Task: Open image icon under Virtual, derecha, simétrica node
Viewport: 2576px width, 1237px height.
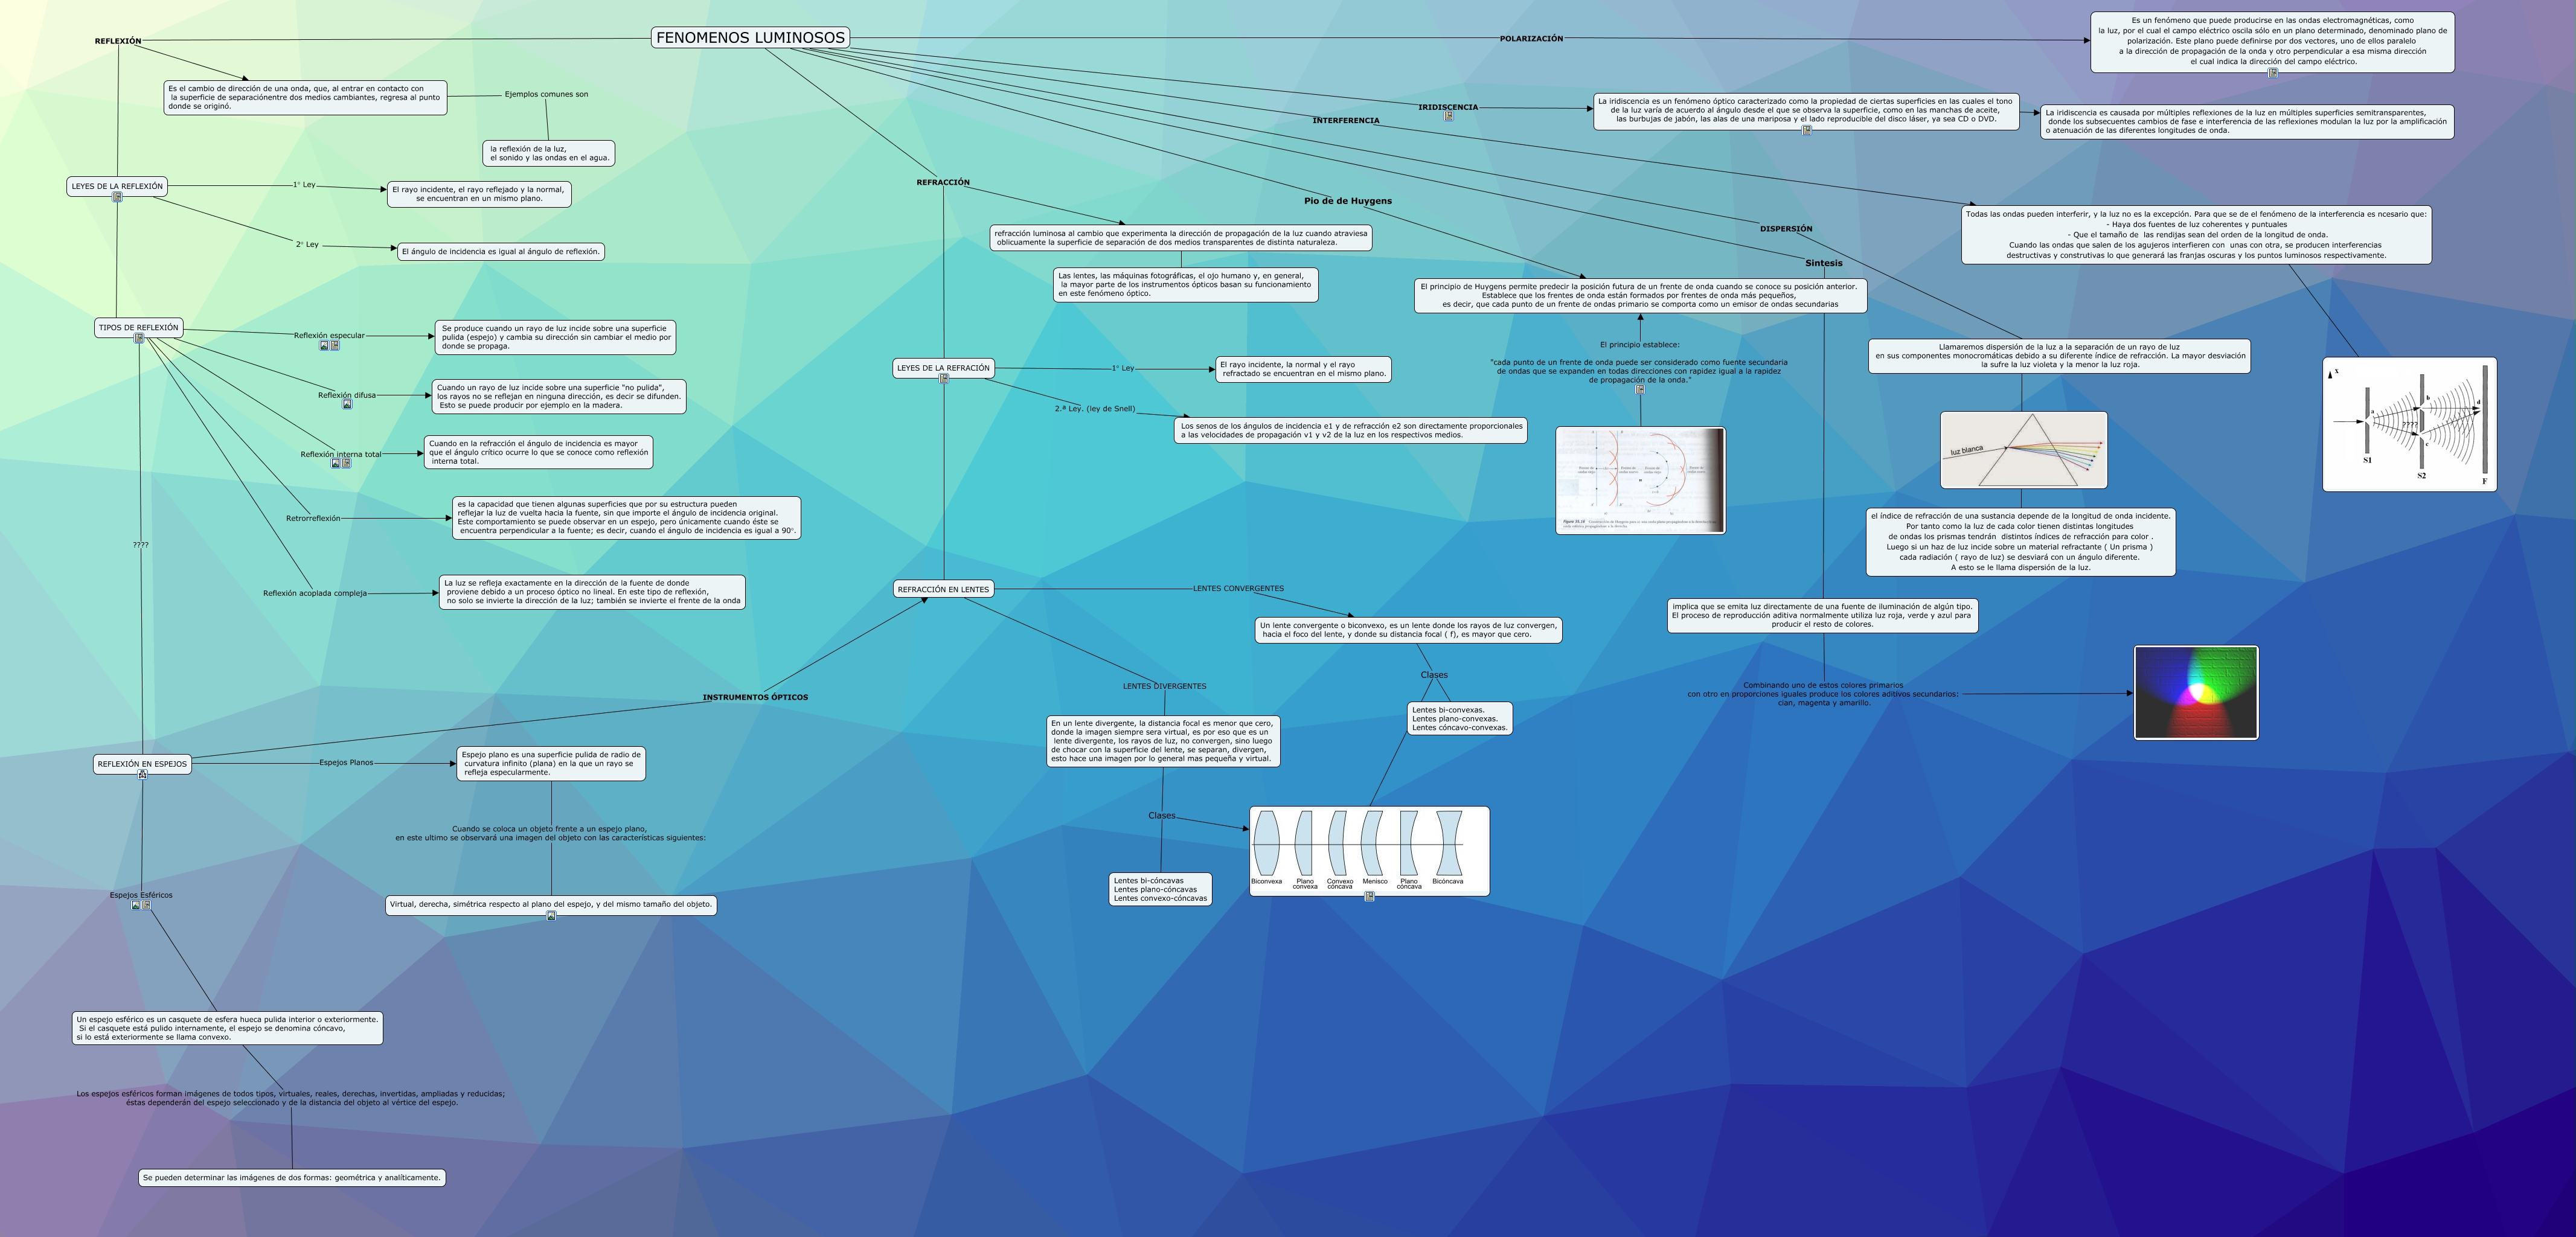Action: [551, 916]
